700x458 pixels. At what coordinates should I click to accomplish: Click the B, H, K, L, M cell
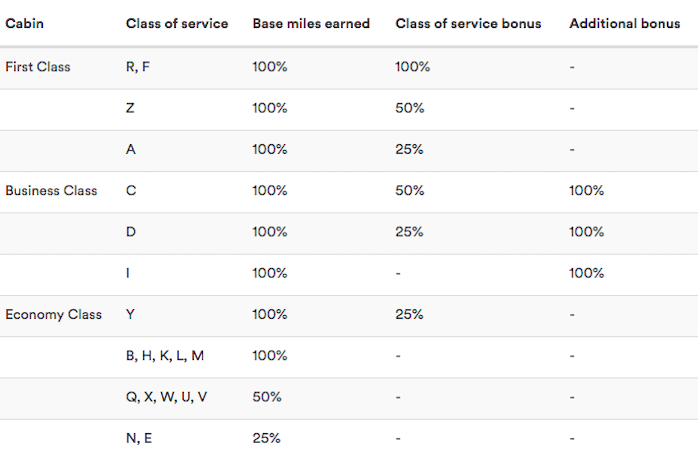click(x=165, y=356)
